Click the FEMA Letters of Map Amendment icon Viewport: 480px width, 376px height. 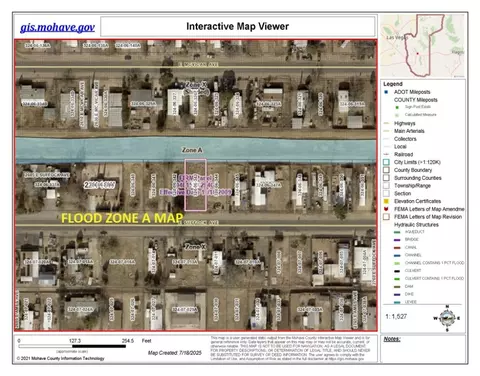[x=386, y=209]
